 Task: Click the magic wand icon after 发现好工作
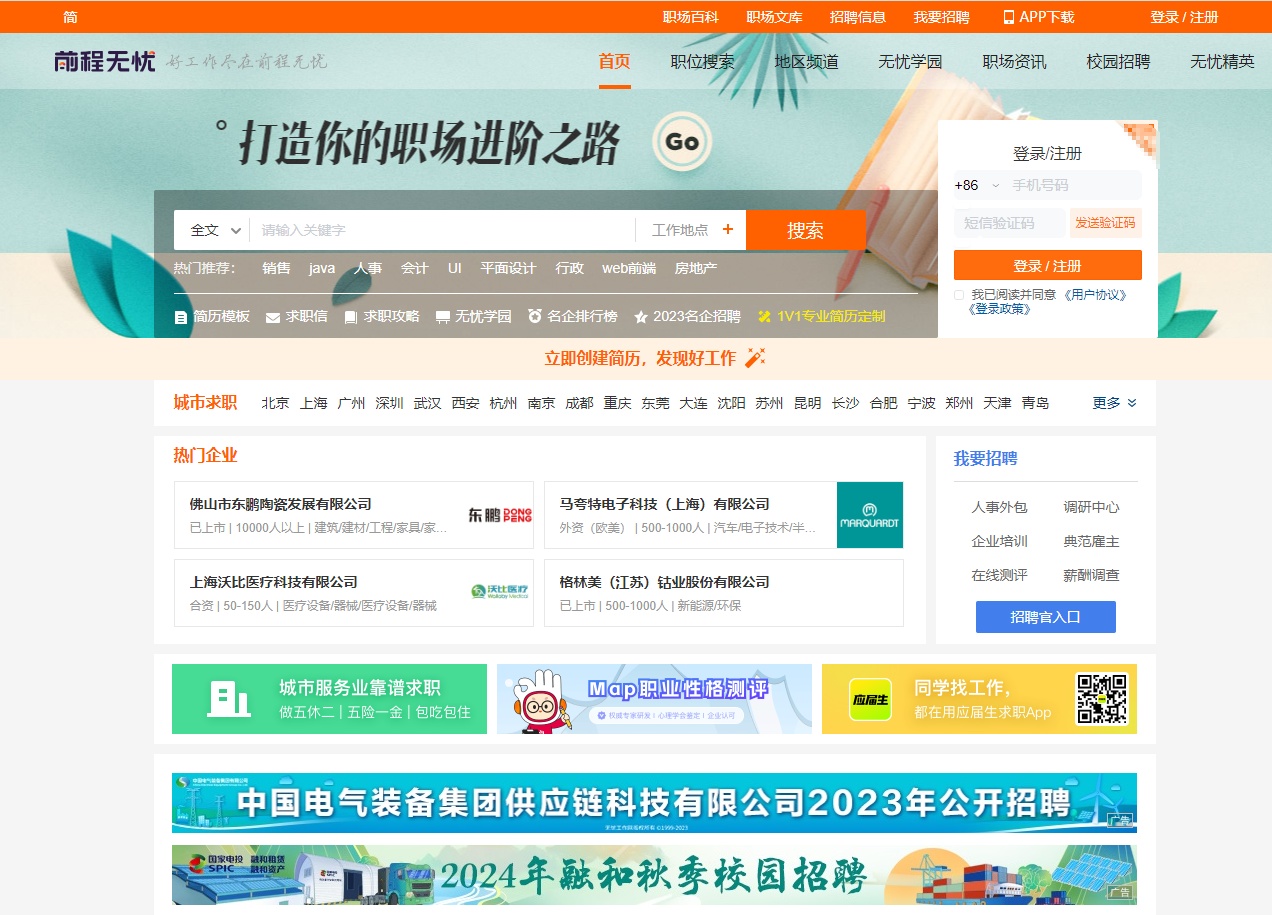pos(755,357)
